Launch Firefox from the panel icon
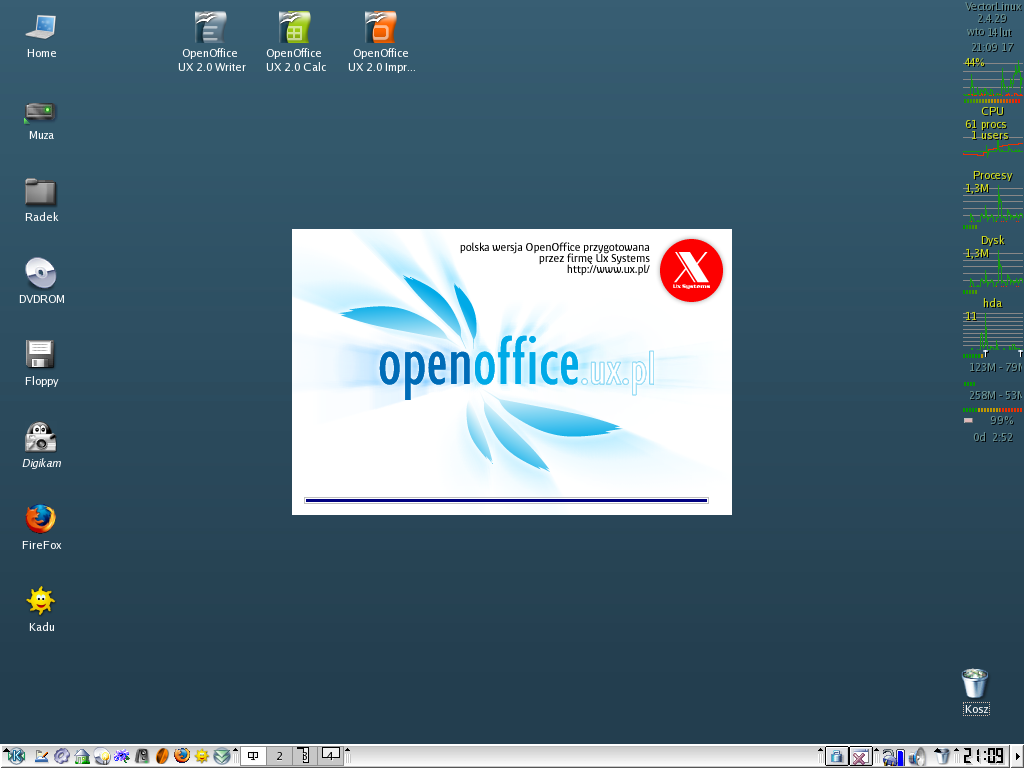The image size is (1024, 768). point(182,756)
